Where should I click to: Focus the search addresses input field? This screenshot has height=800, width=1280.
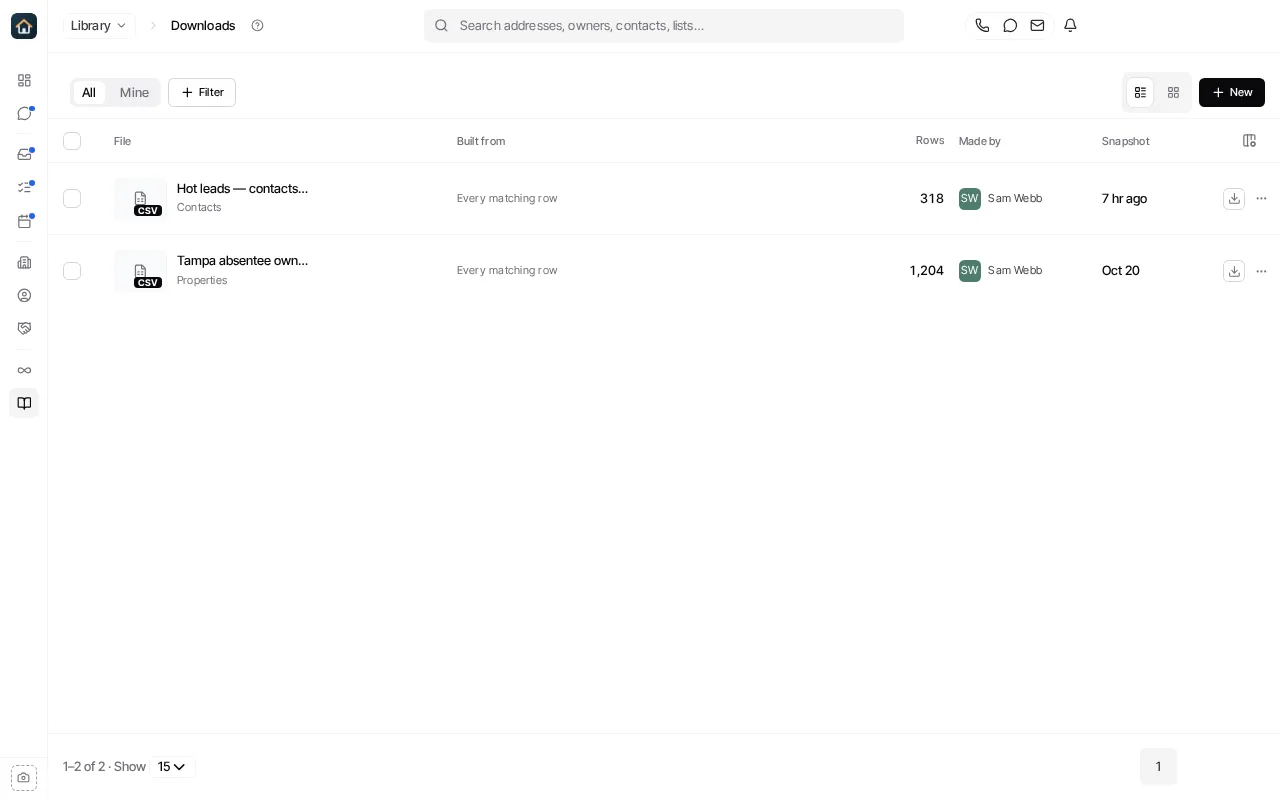click(664, 26)
